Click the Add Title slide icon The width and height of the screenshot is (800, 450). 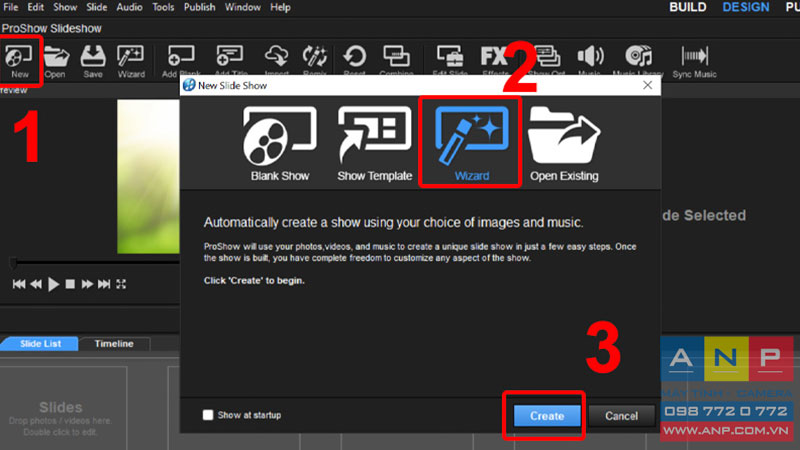pyautogui.click(x=230, y=61)
